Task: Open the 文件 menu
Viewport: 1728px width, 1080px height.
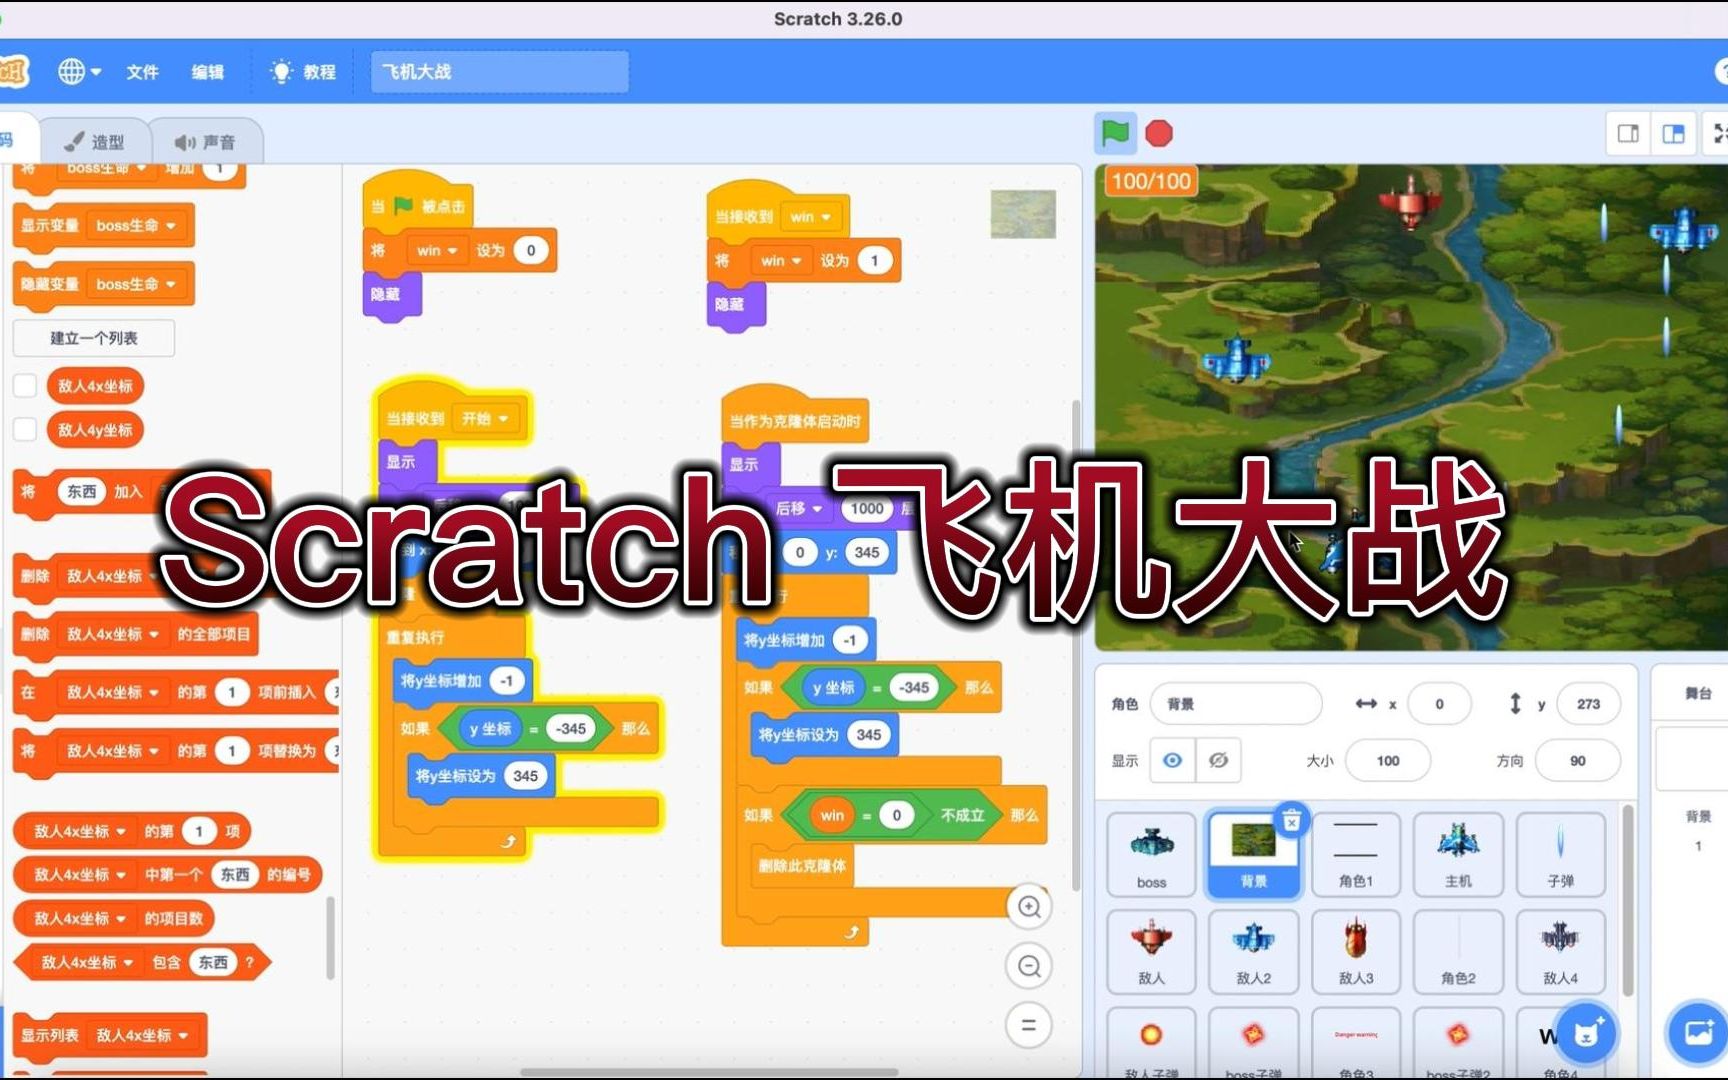Action: [142, 71]
